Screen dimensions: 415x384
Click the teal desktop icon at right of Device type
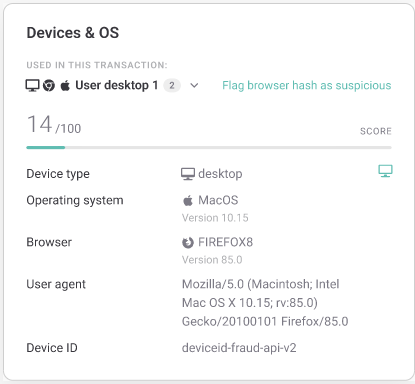[x=385, y=171]
